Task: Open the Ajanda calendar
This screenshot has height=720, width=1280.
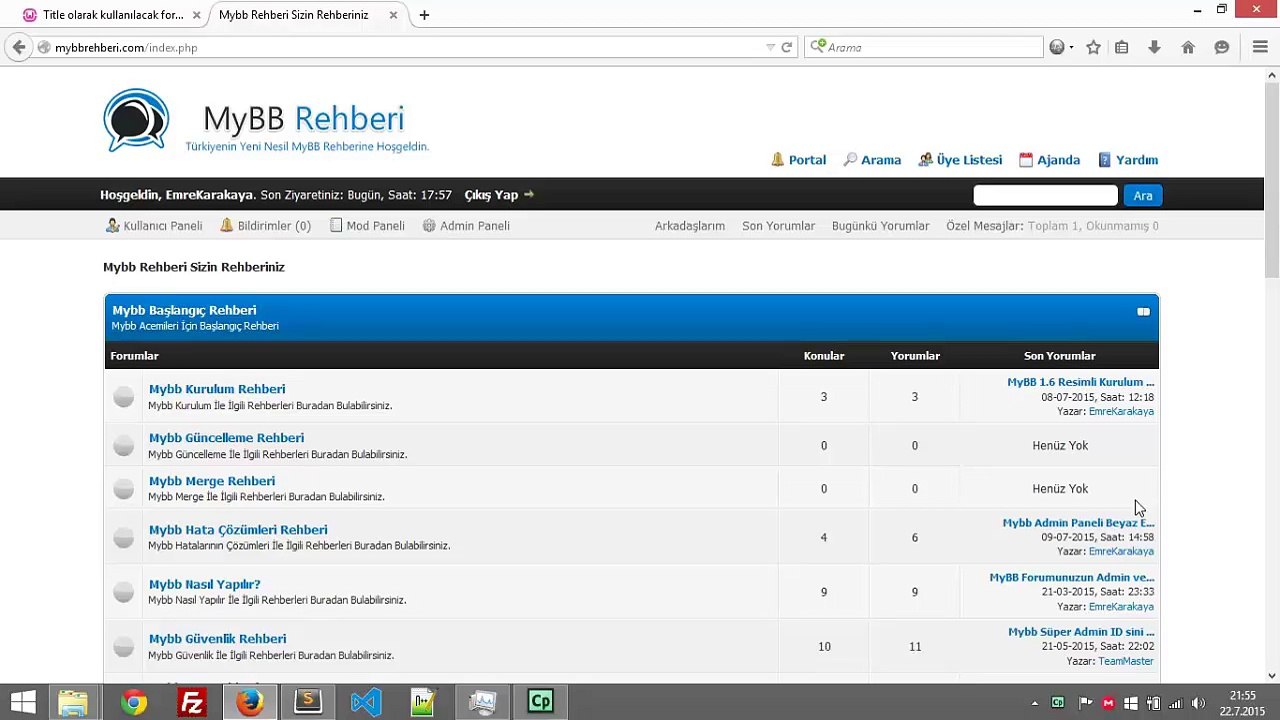Action: tap(1049, 160)
